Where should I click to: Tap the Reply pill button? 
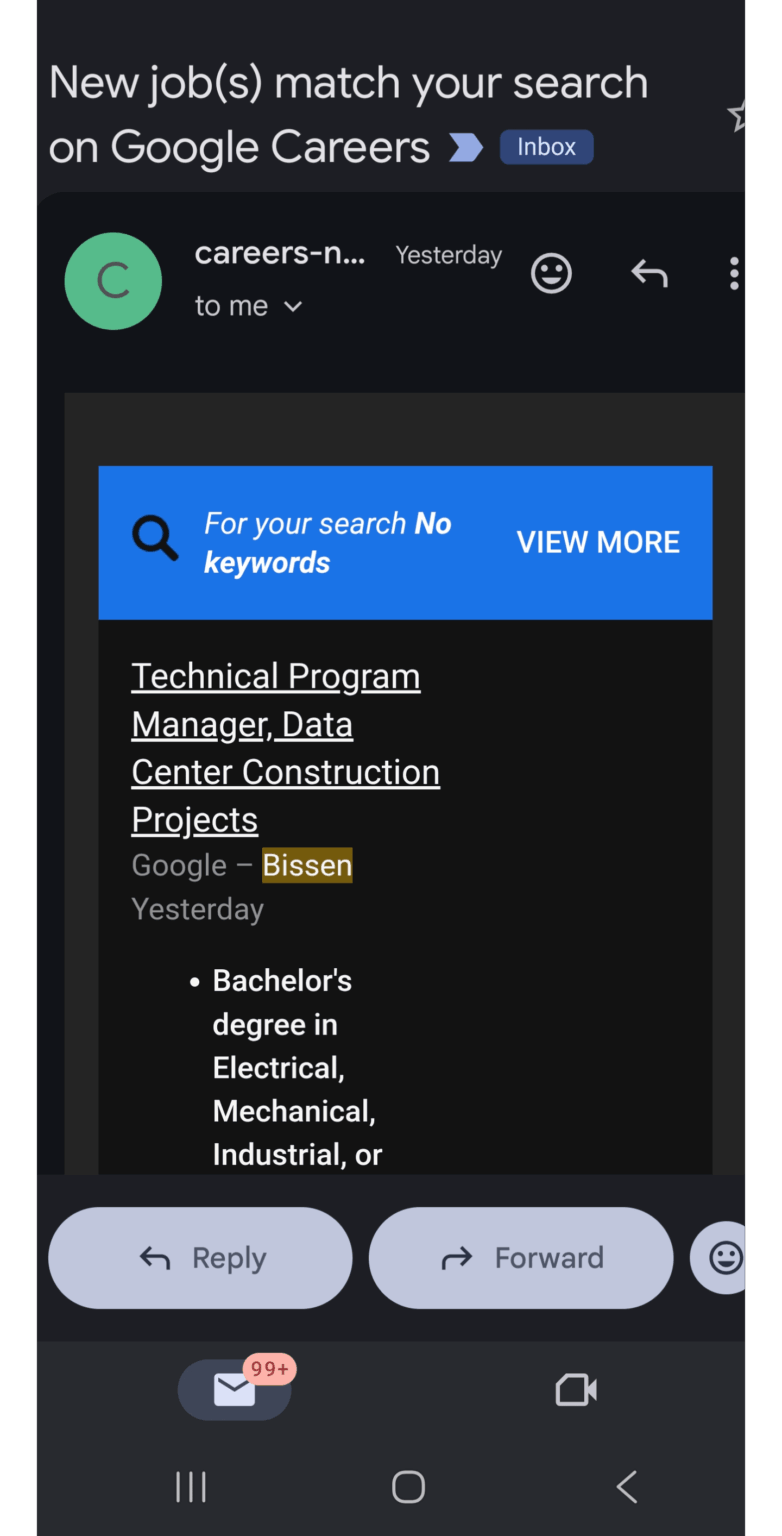point(200,1257)
